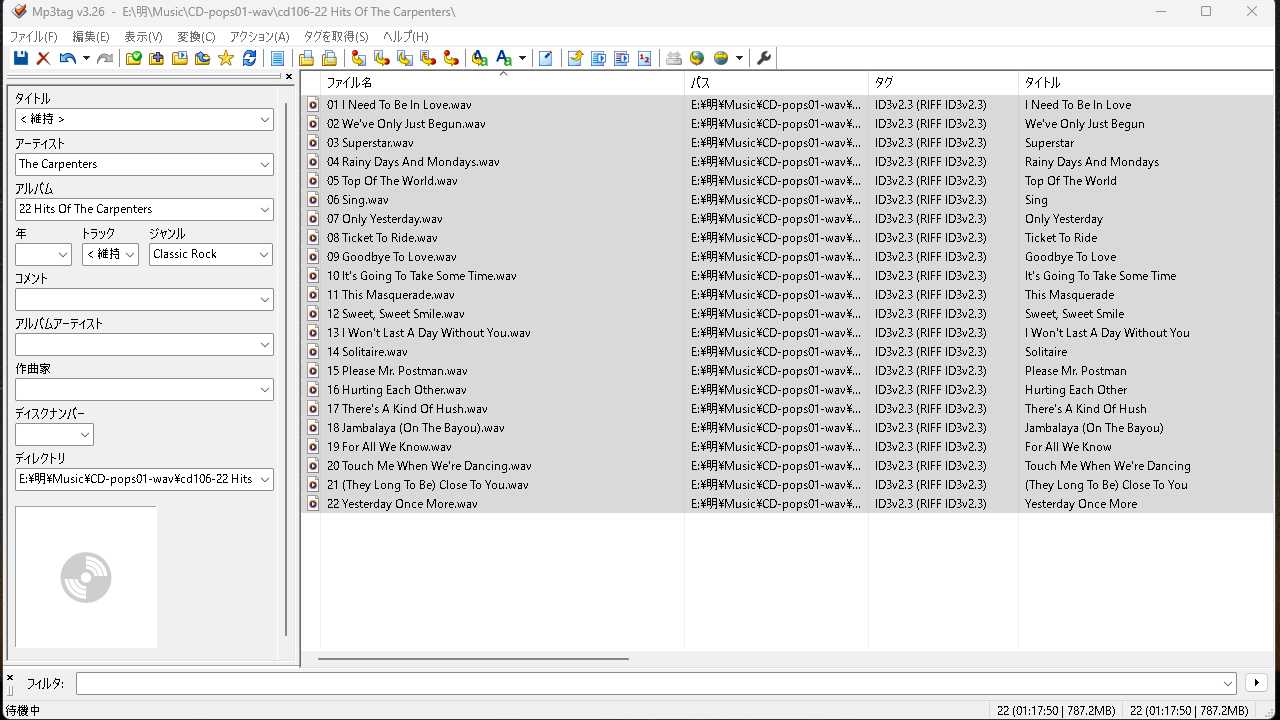Open the undo history dropdown arrow
Image resolution: width=1280 pixels, height=720 pixels.
click(x=86, y=58)
